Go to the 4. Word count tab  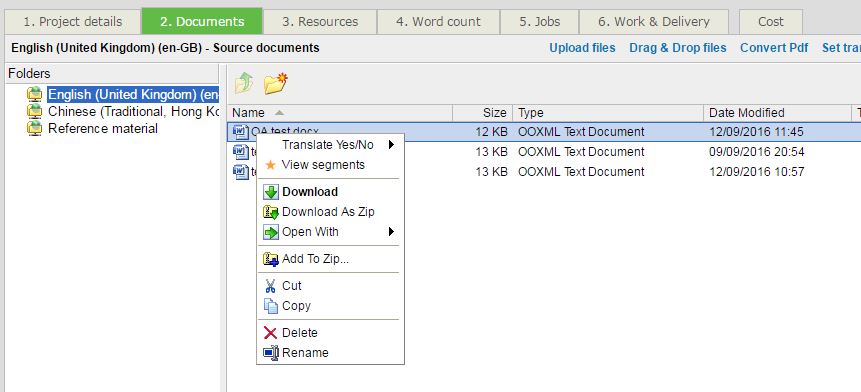[438, 21]
